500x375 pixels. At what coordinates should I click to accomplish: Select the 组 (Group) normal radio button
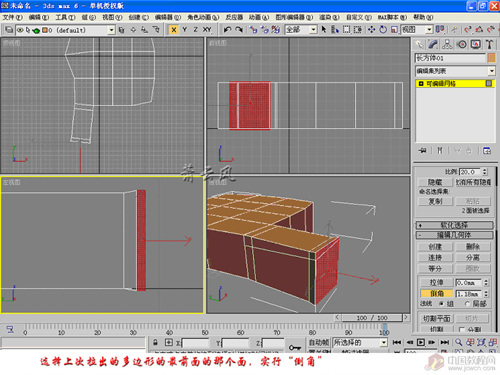coord(441,304)
